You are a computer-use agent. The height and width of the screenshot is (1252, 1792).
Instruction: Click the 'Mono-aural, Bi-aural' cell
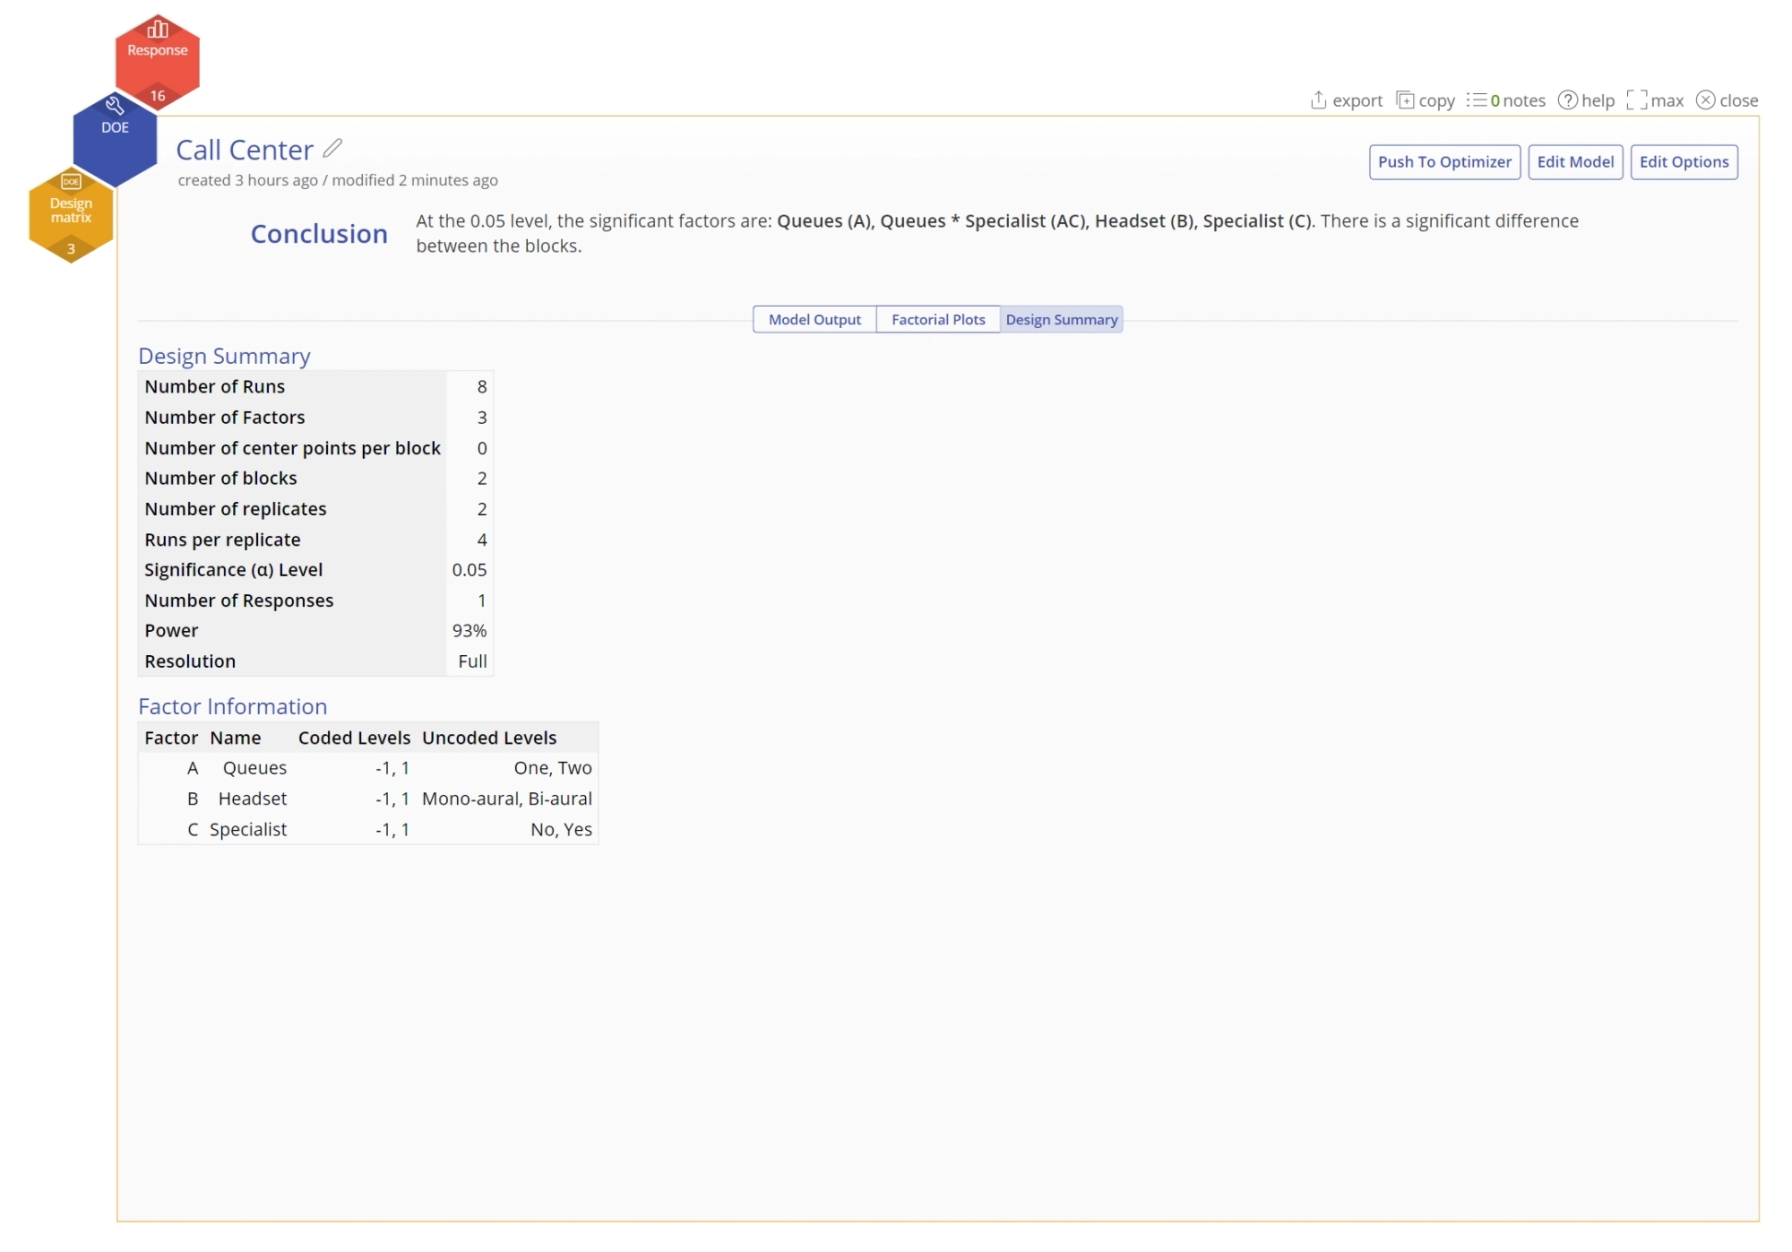click(507, 799)
